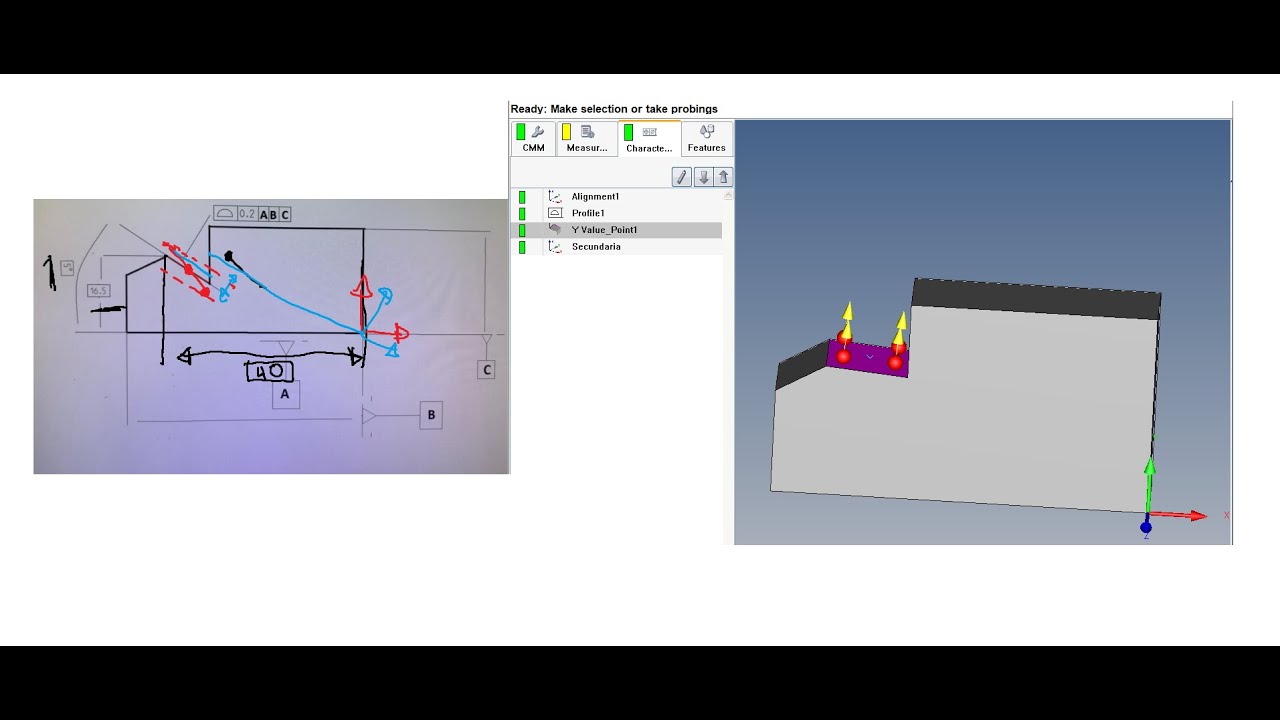1280x720 pixels.
Task: Open the Features tab
Action: [707, 138]
